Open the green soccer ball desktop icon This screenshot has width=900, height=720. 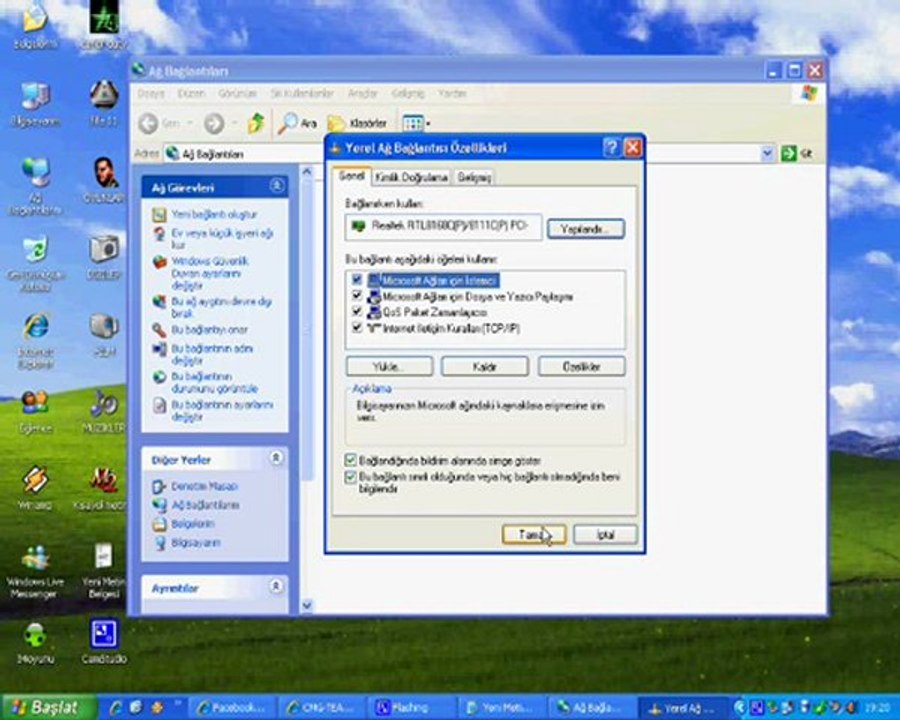pyautogui.click(x=35, y=643)
